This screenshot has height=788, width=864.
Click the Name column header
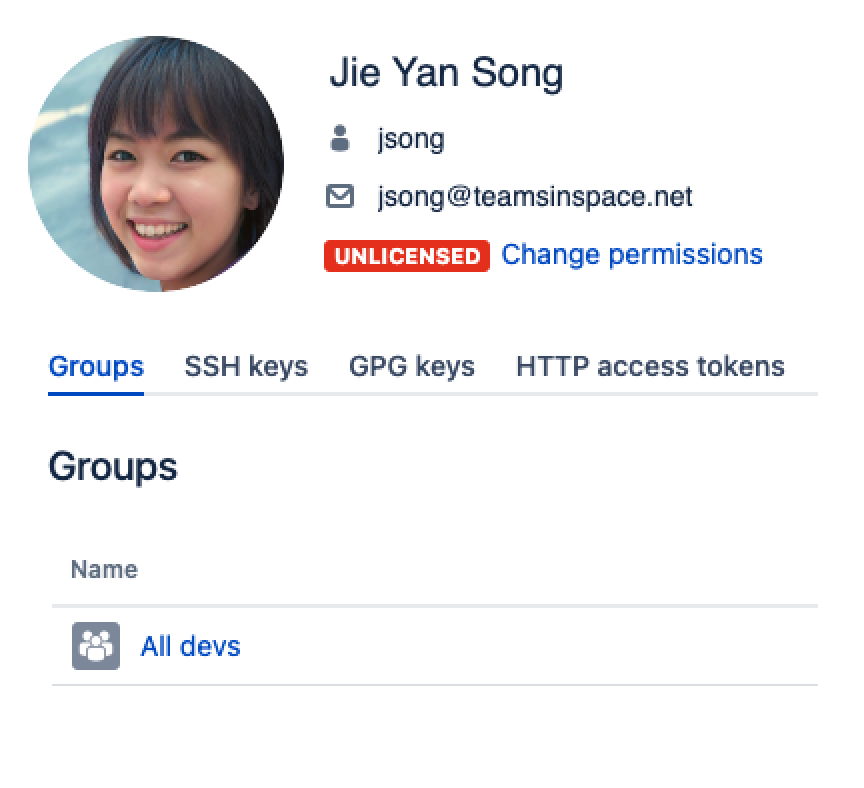(104, 570)
